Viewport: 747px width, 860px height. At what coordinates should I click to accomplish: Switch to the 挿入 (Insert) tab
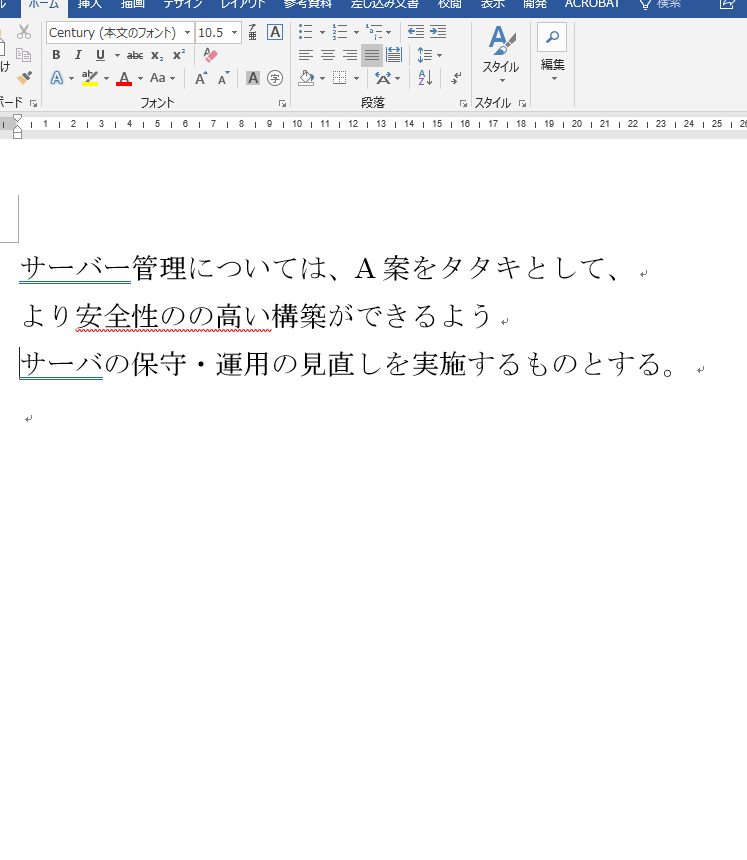90,4
